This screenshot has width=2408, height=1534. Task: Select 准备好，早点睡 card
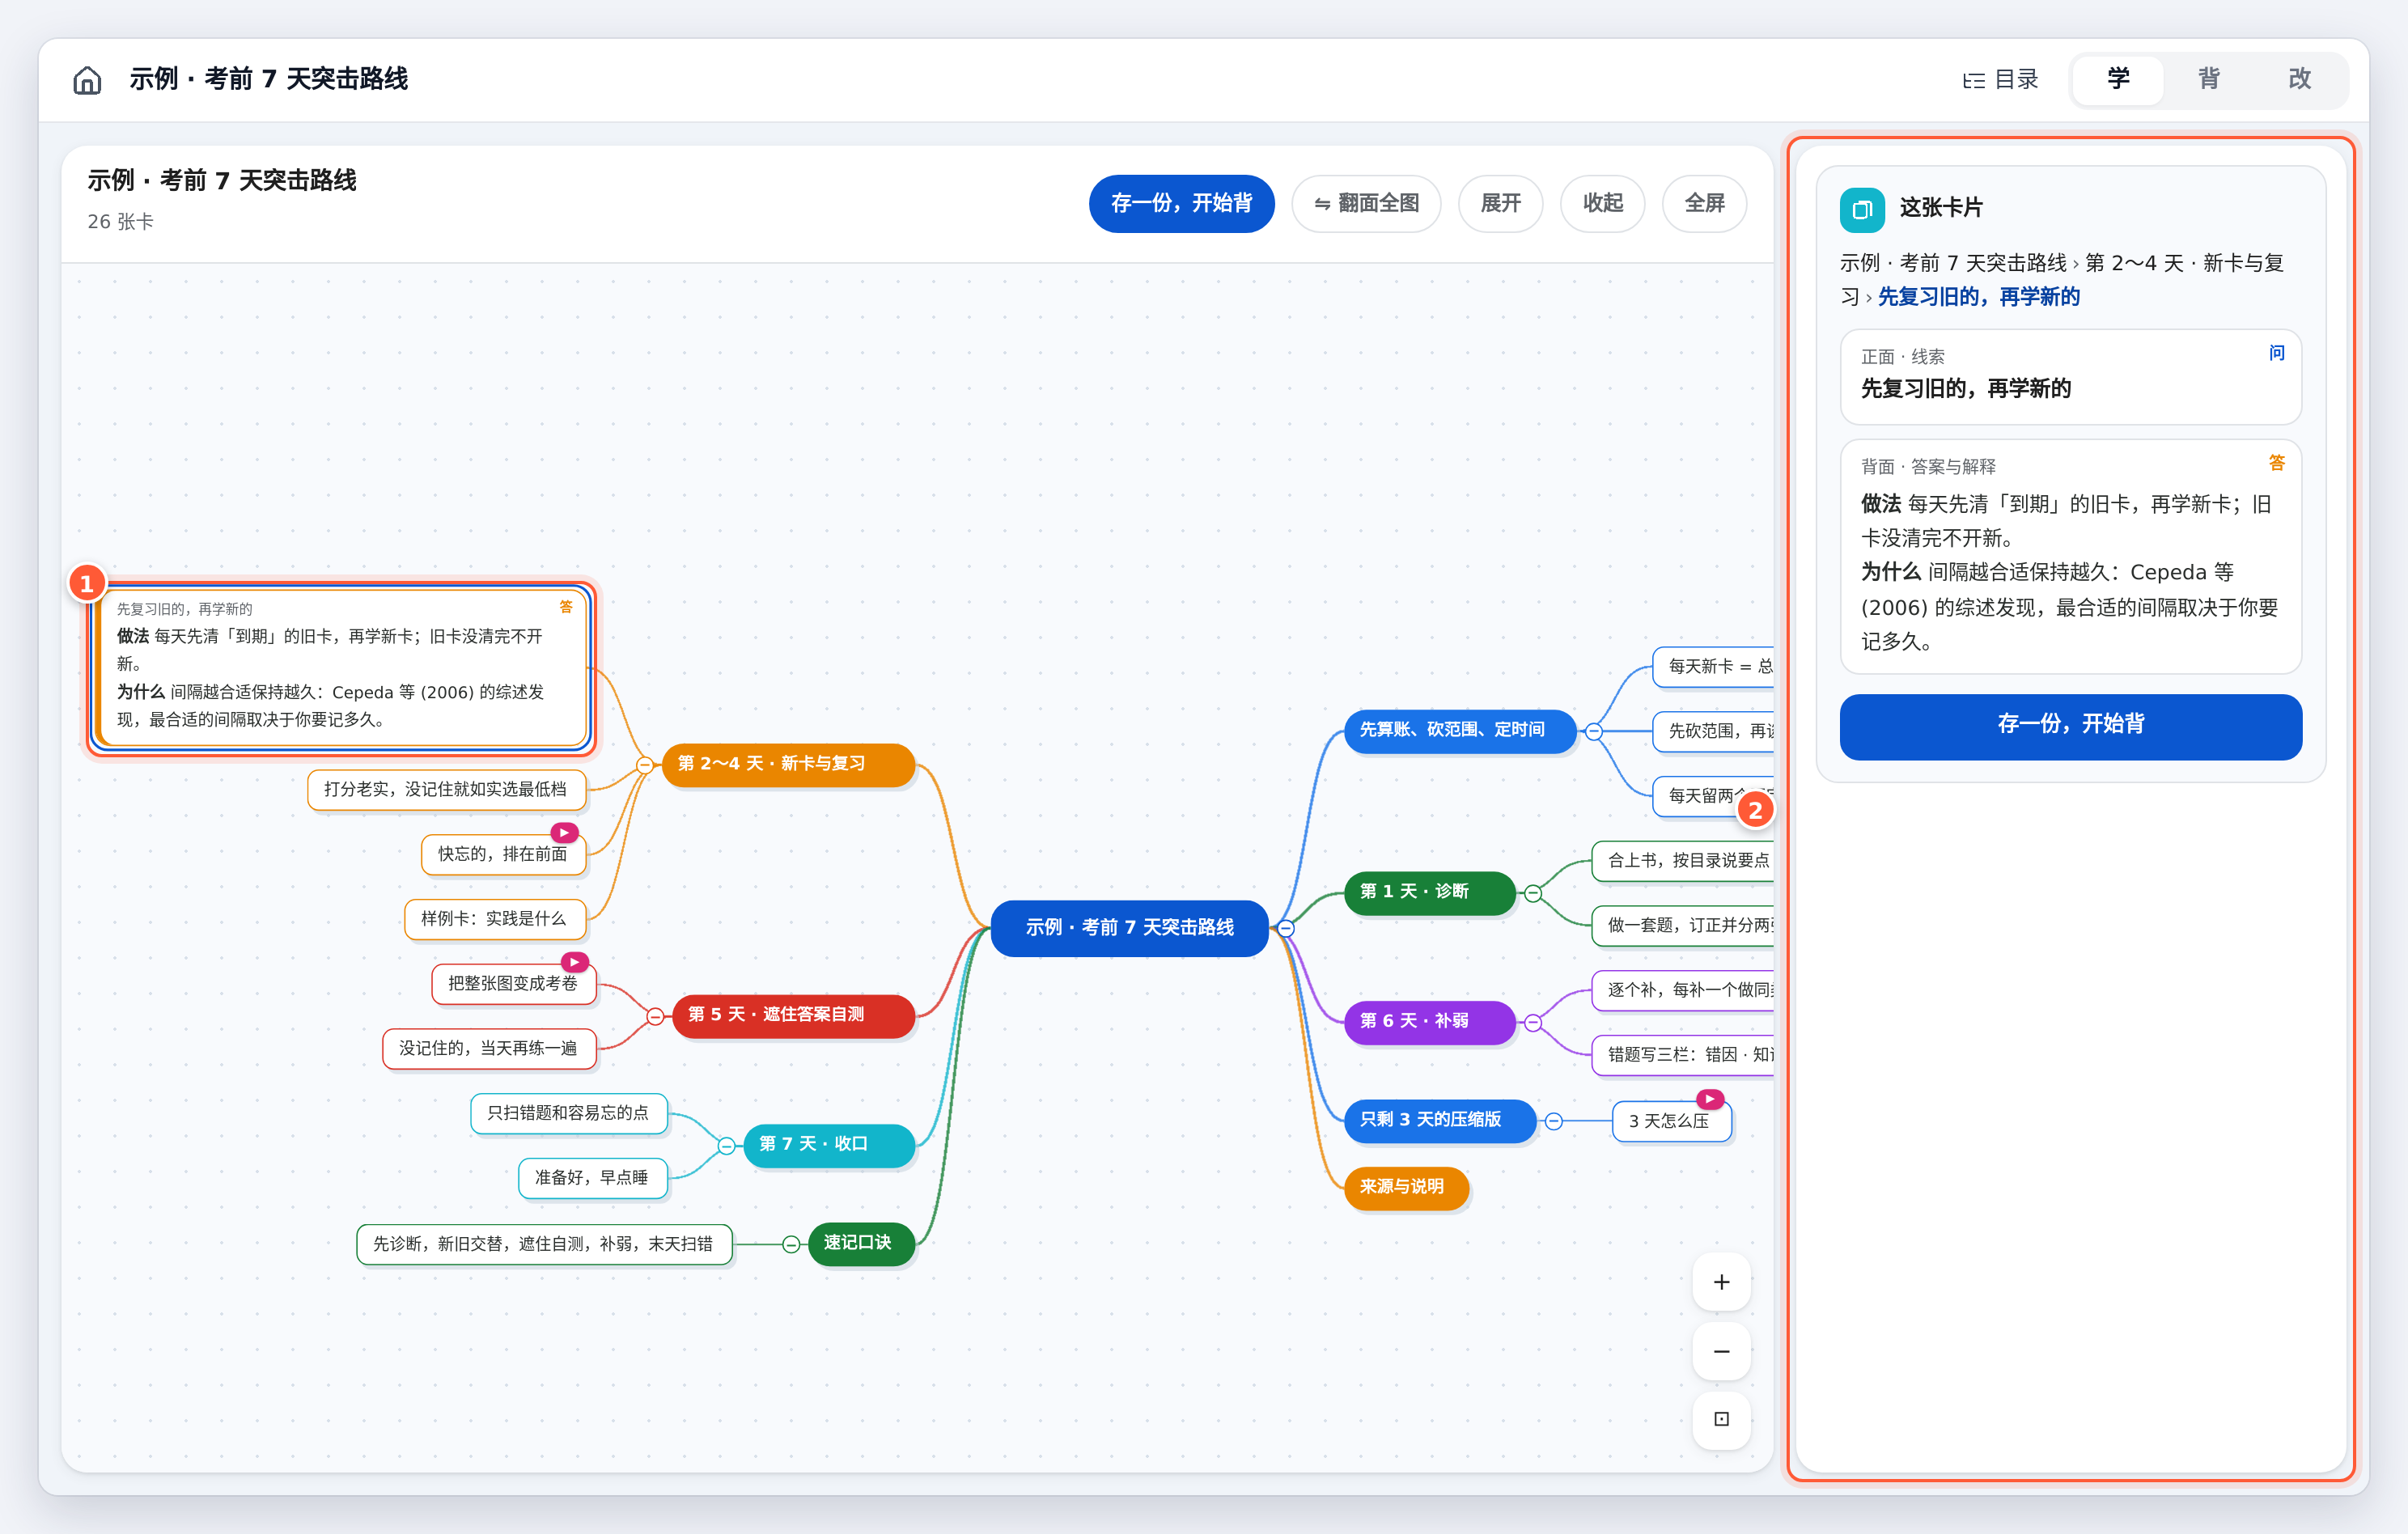(x=592, y=1177)
